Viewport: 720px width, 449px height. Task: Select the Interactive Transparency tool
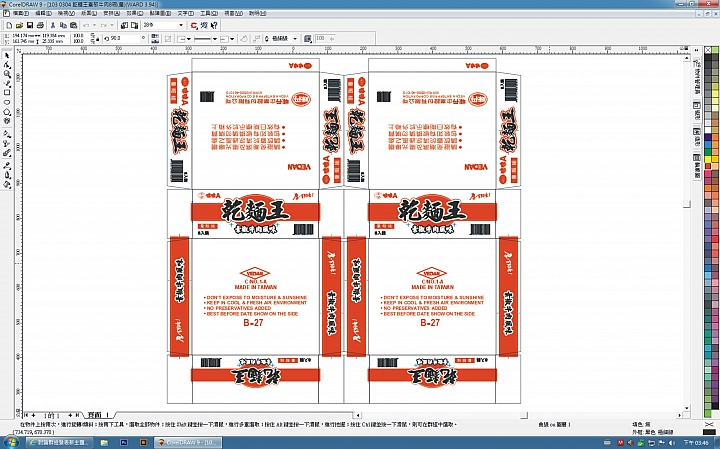[x=7, y=144]
